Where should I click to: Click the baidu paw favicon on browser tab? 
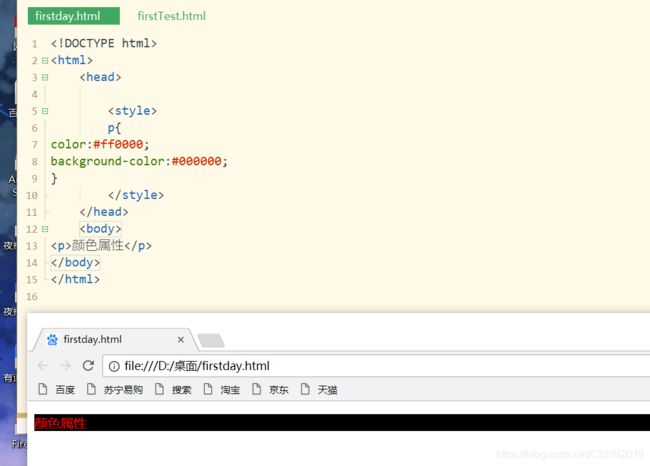(x=52, y=340)
